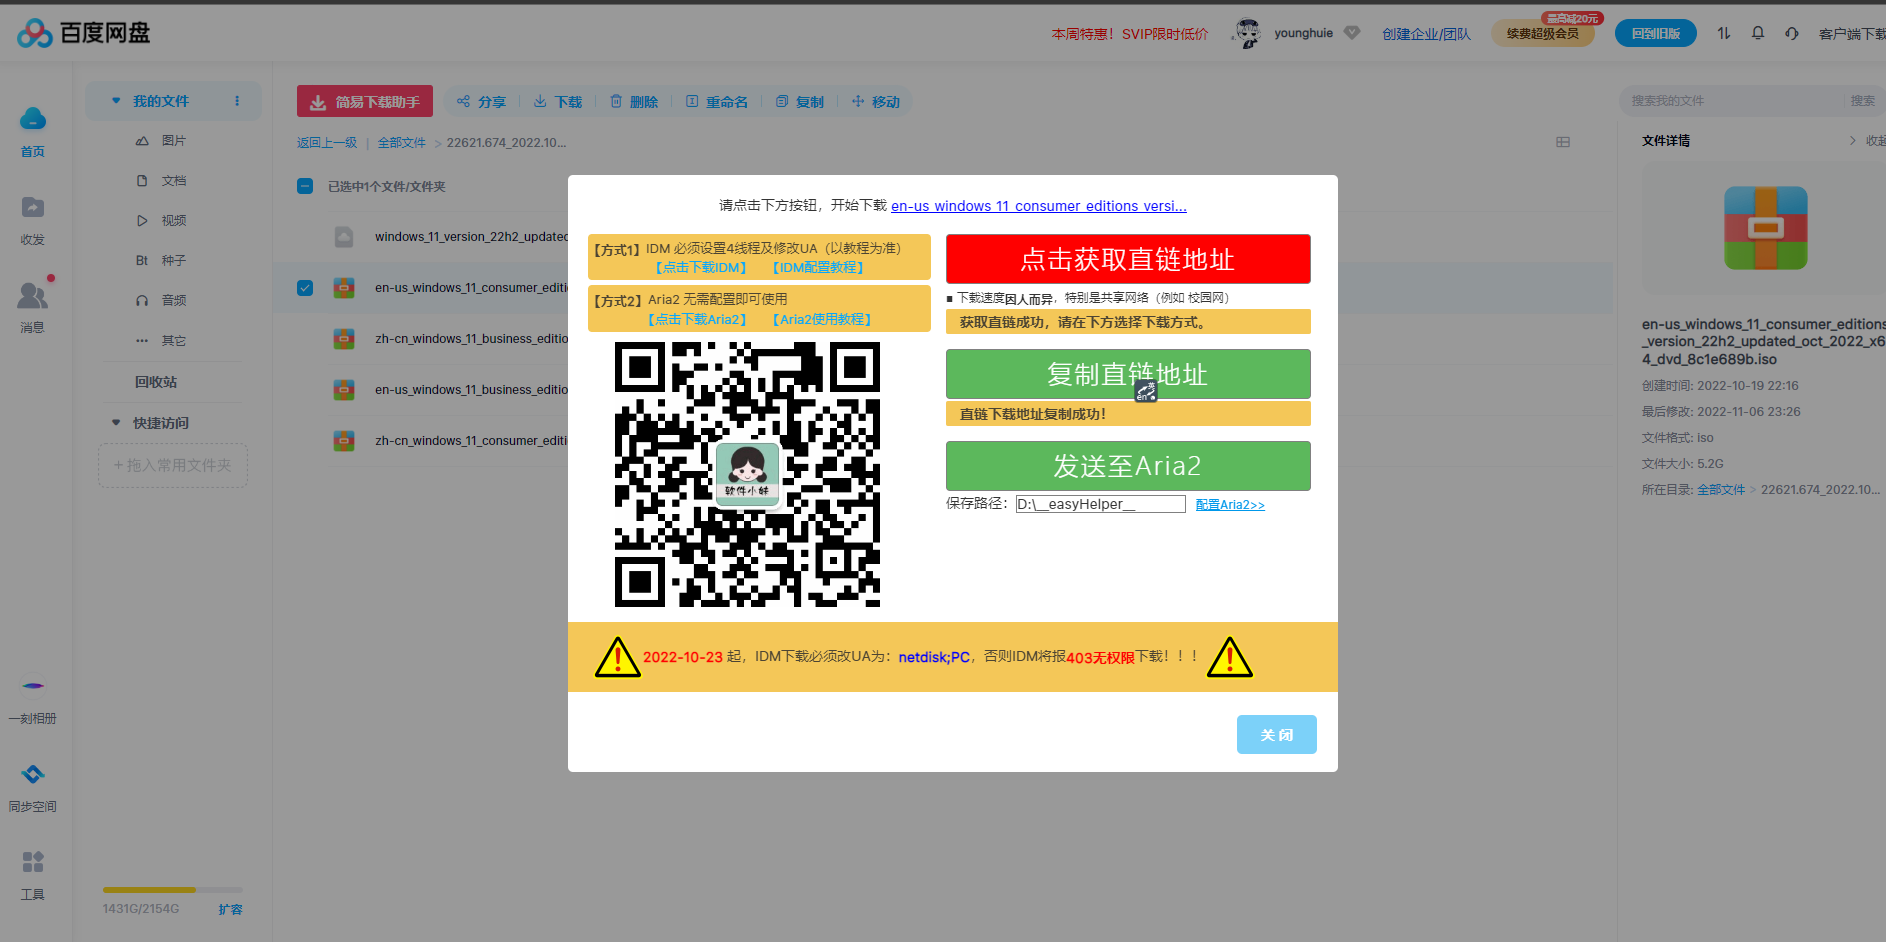Open the 我的文件 more options menu
Screen dimensions: 1886x942
pyautogui.click(x=237, y=101)
